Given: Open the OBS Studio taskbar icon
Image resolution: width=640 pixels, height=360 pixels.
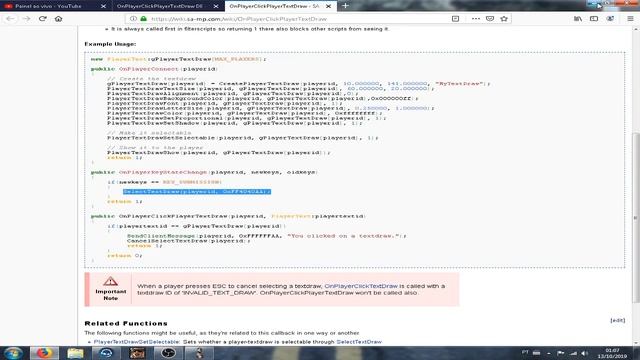Looking at the screenshot, I should (168, 353).
